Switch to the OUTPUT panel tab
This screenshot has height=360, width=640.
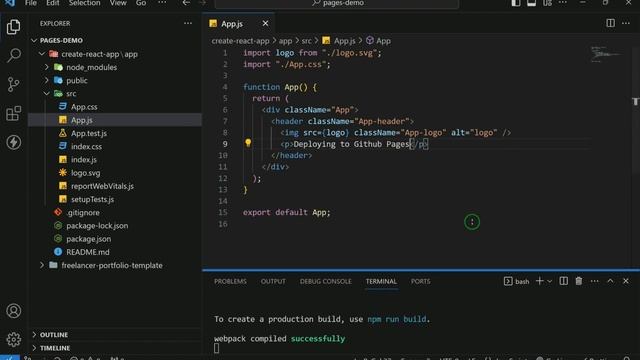click(x=273, y=281)
